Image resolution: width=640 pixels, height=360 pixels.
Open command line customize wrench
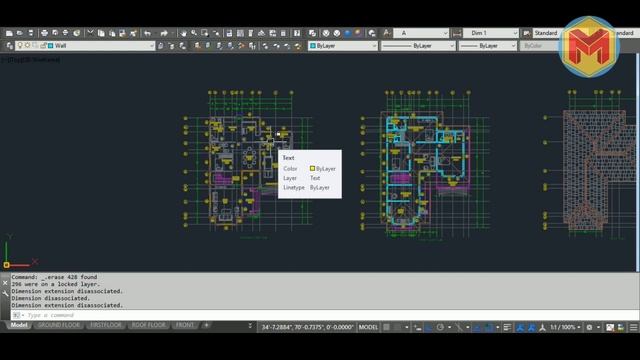coord(5,293)
